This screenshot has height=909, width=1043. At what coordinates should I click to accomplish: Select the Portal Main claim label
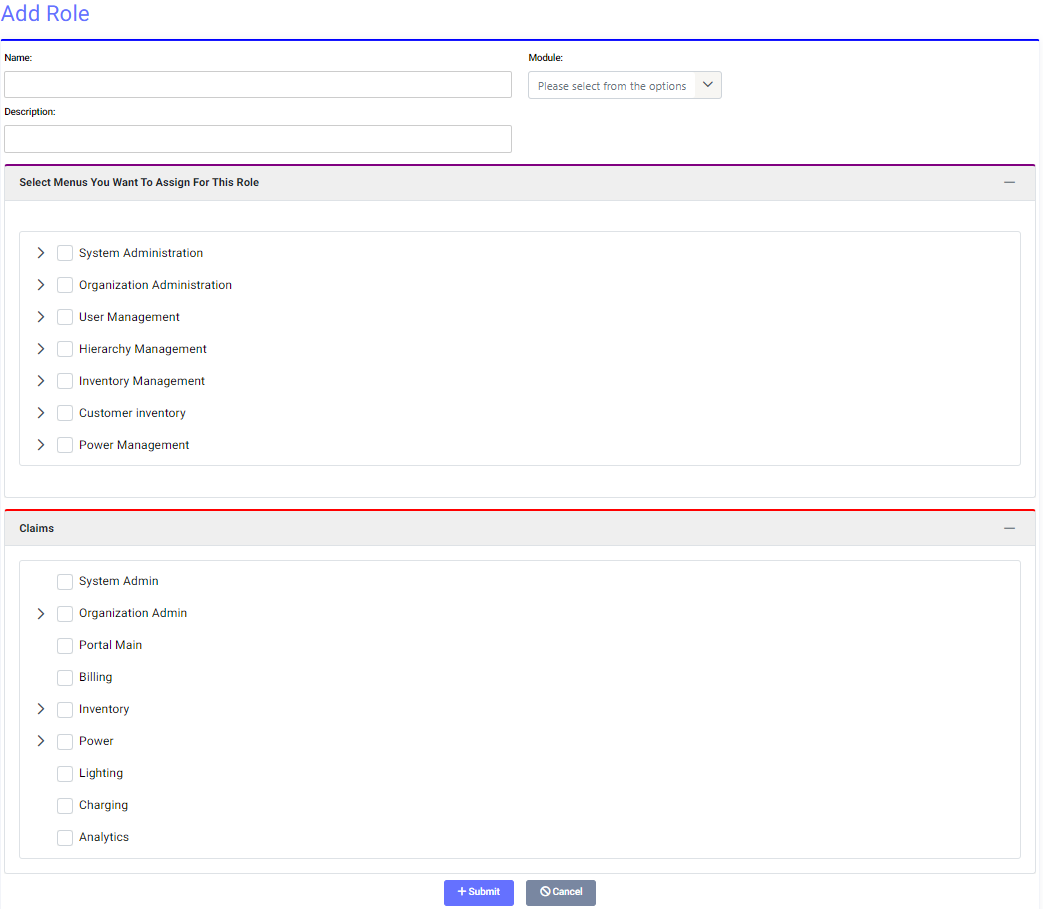point(110,645)
